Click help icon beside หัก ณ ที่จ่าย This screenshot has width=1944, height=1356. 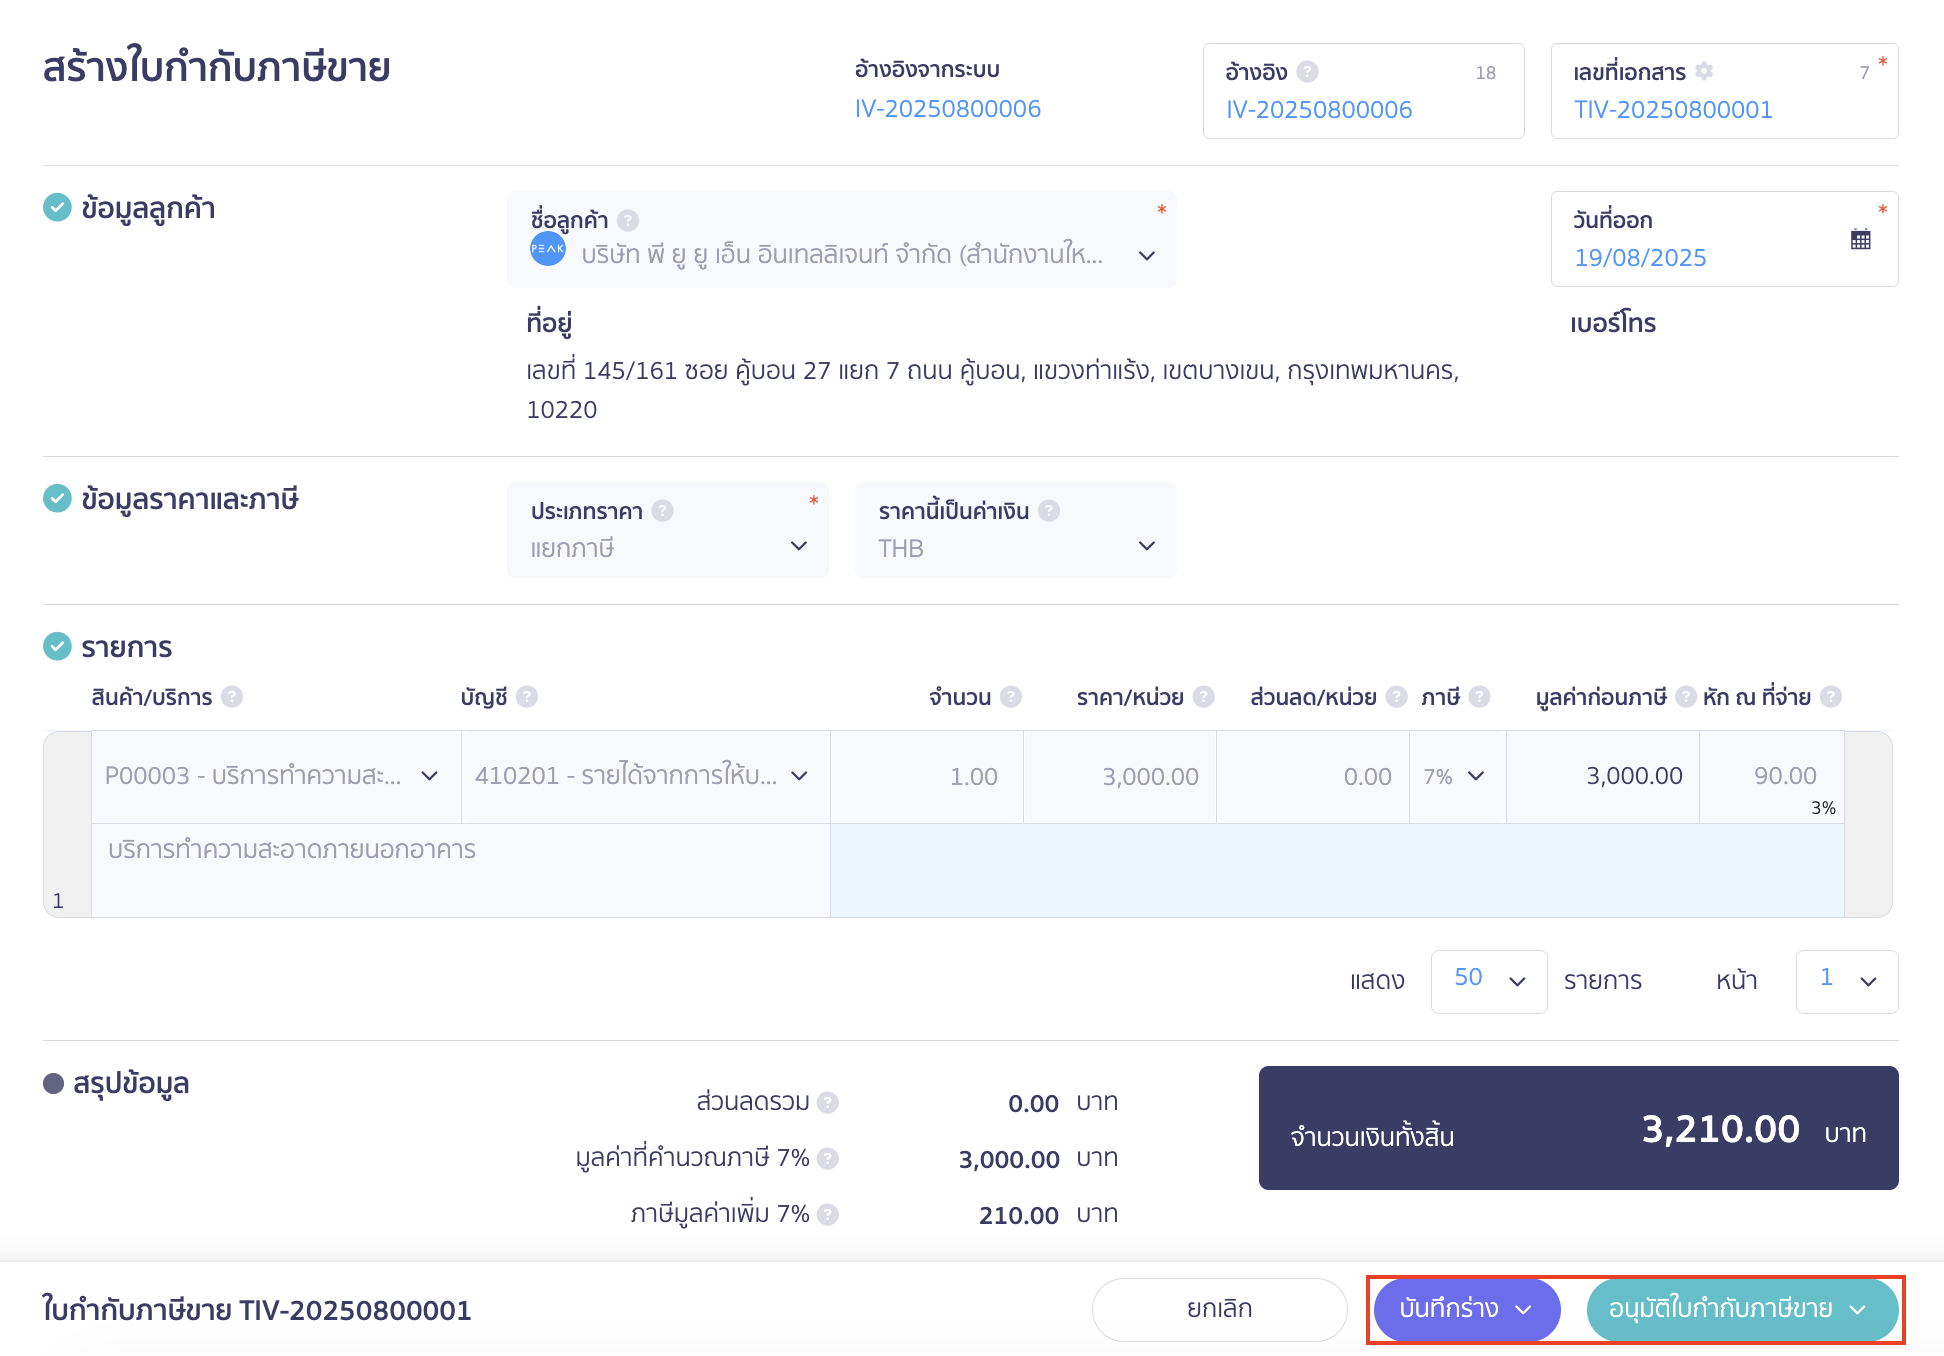[x=1831, y=697]
